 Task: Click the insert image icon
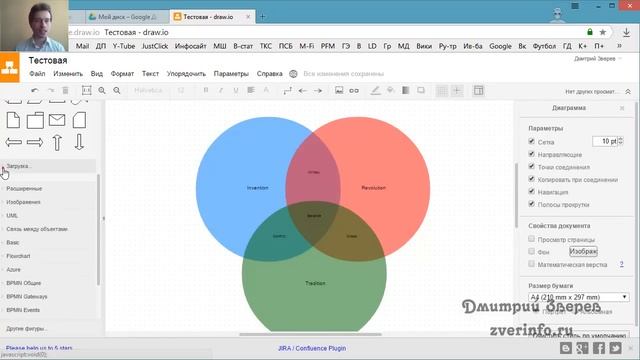(x=339, y=90)
